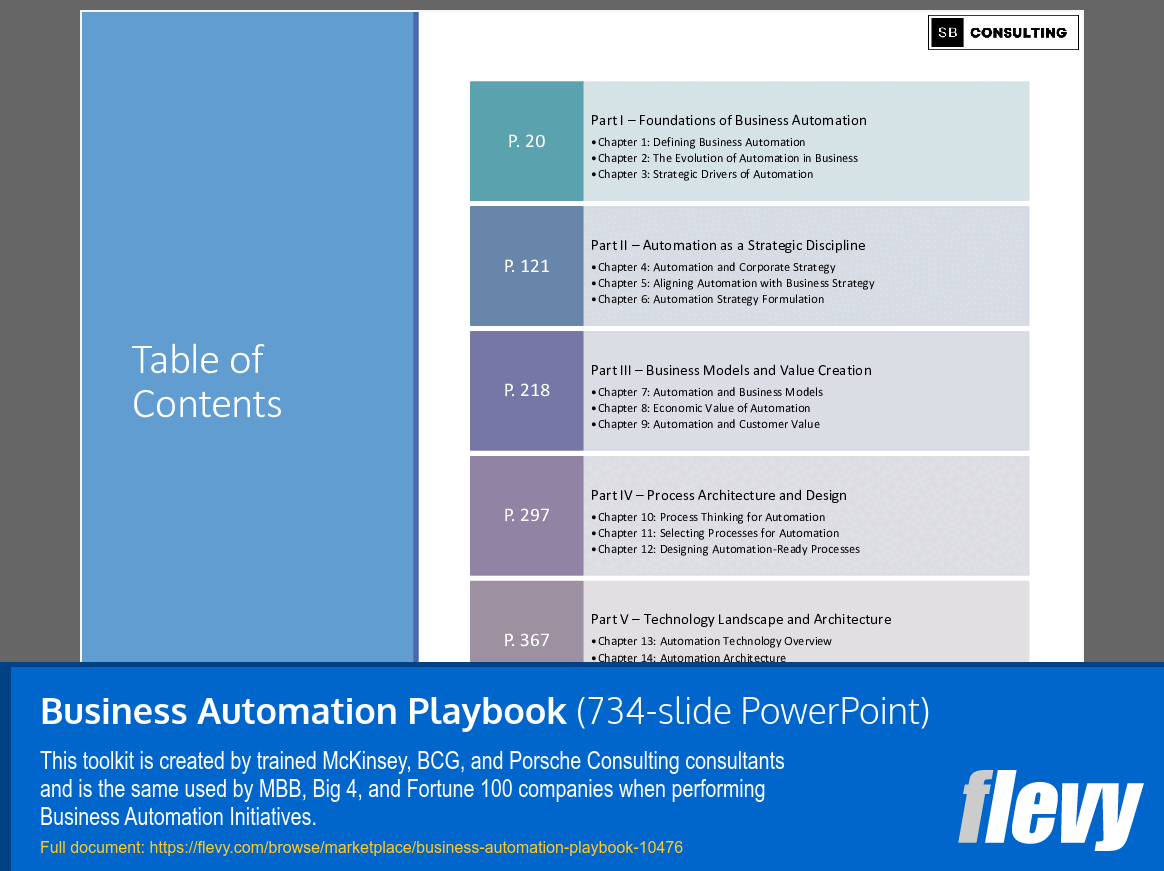Click the P. 121 page marker

pos(526,266)
